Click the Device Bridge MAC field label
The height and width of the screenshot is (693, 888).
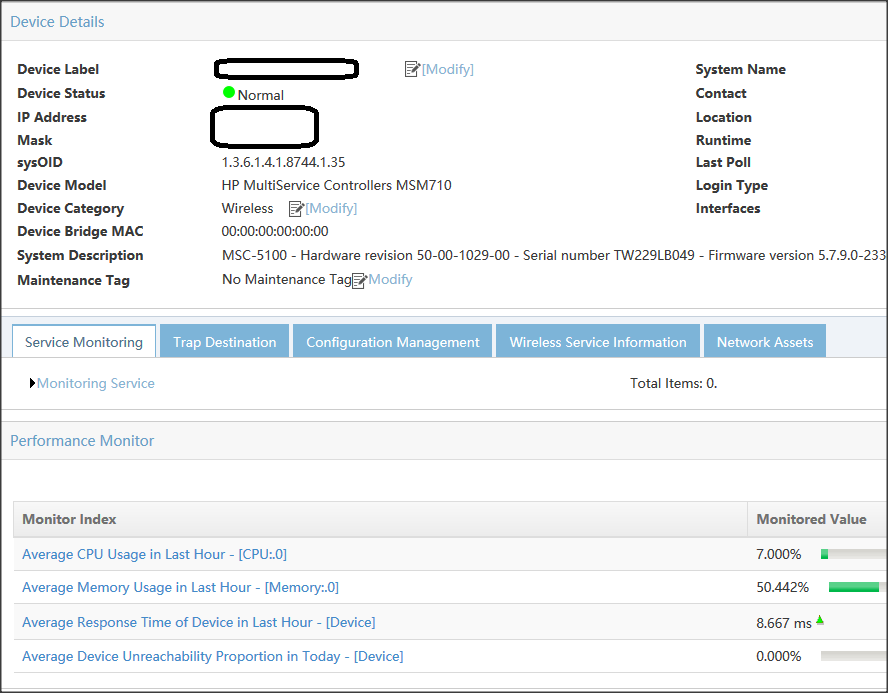point(80,231)
